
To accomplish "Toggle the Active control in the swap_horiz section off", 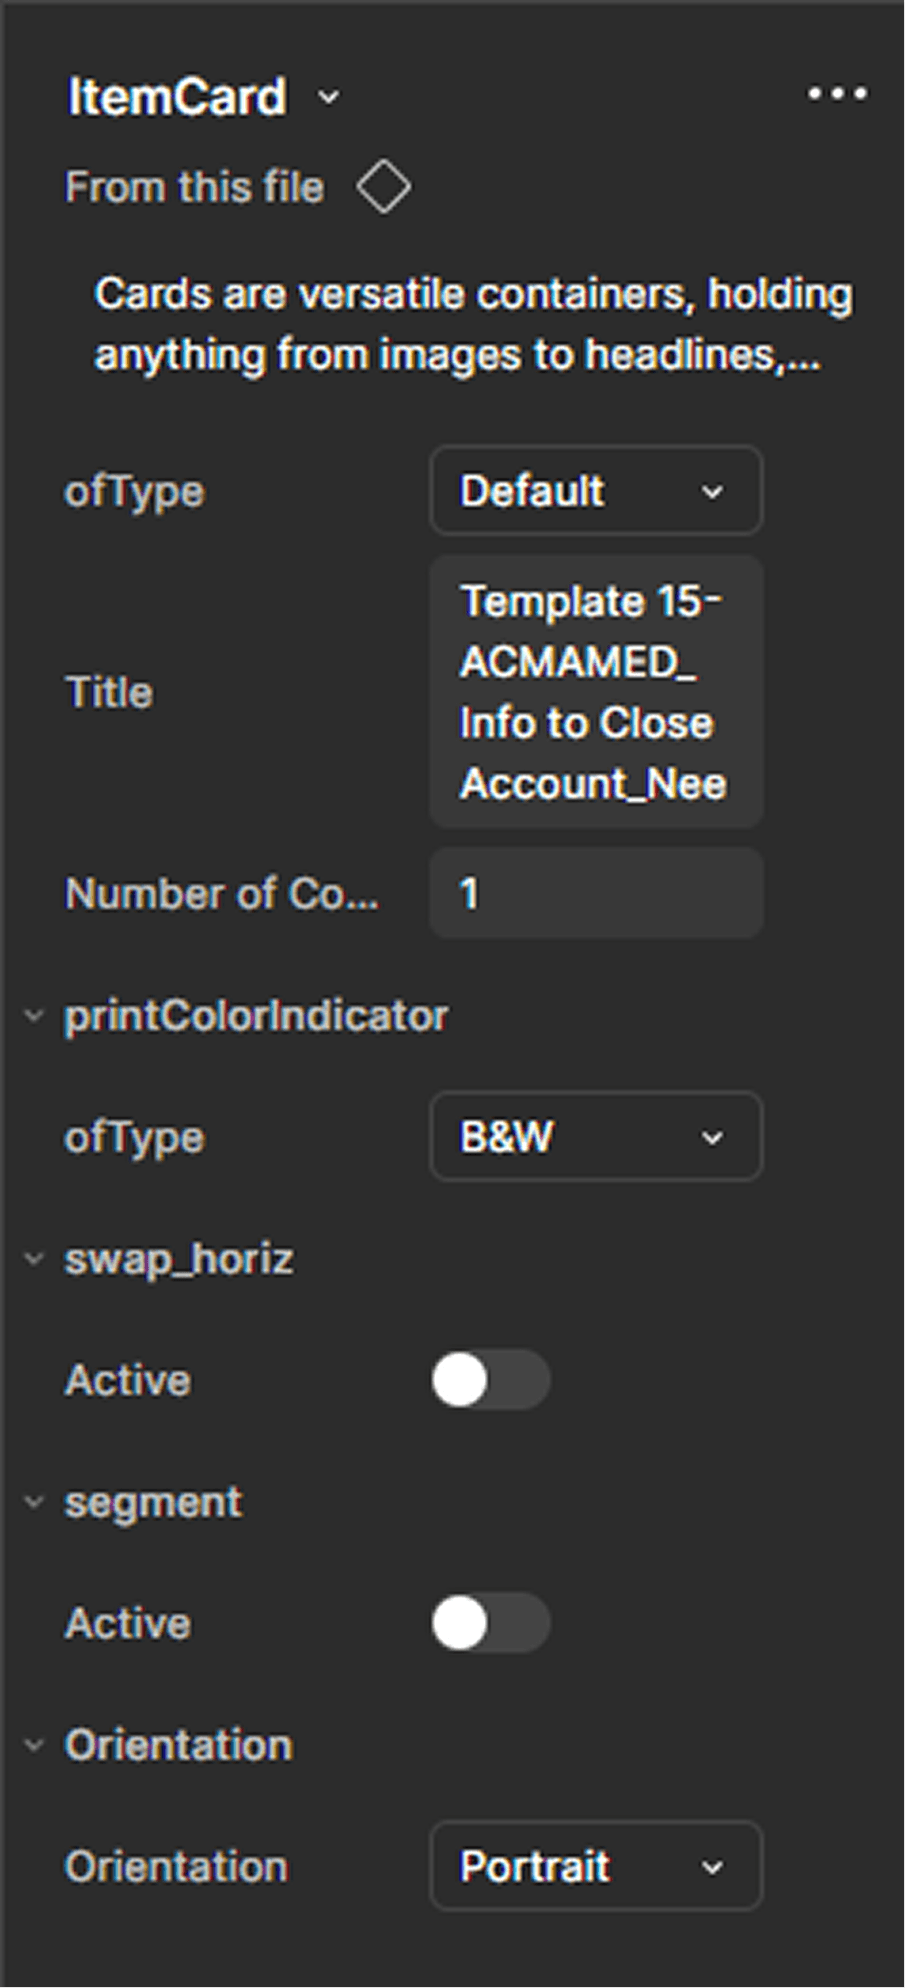I will (490, 1380).
